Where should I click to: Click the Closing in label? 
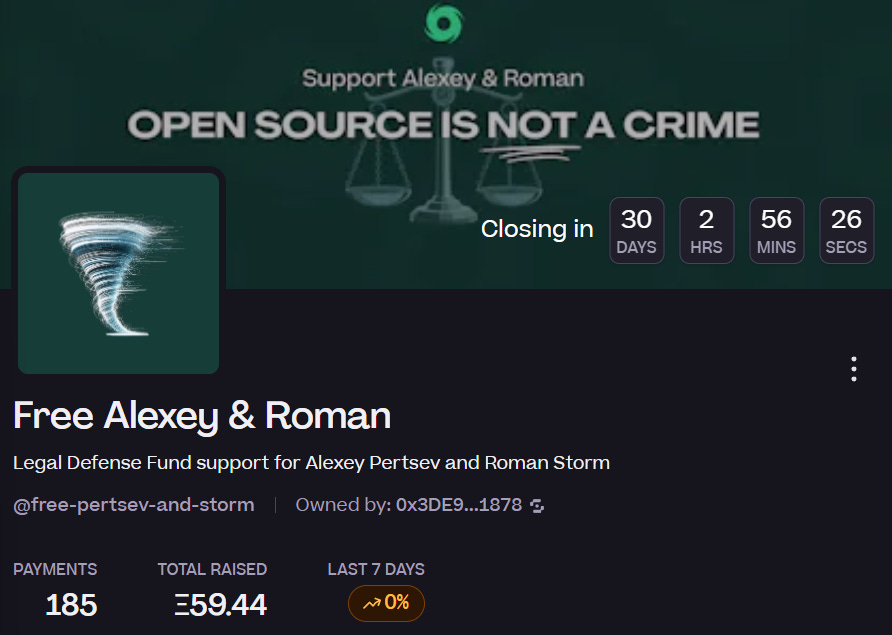[x=537, y=229]
